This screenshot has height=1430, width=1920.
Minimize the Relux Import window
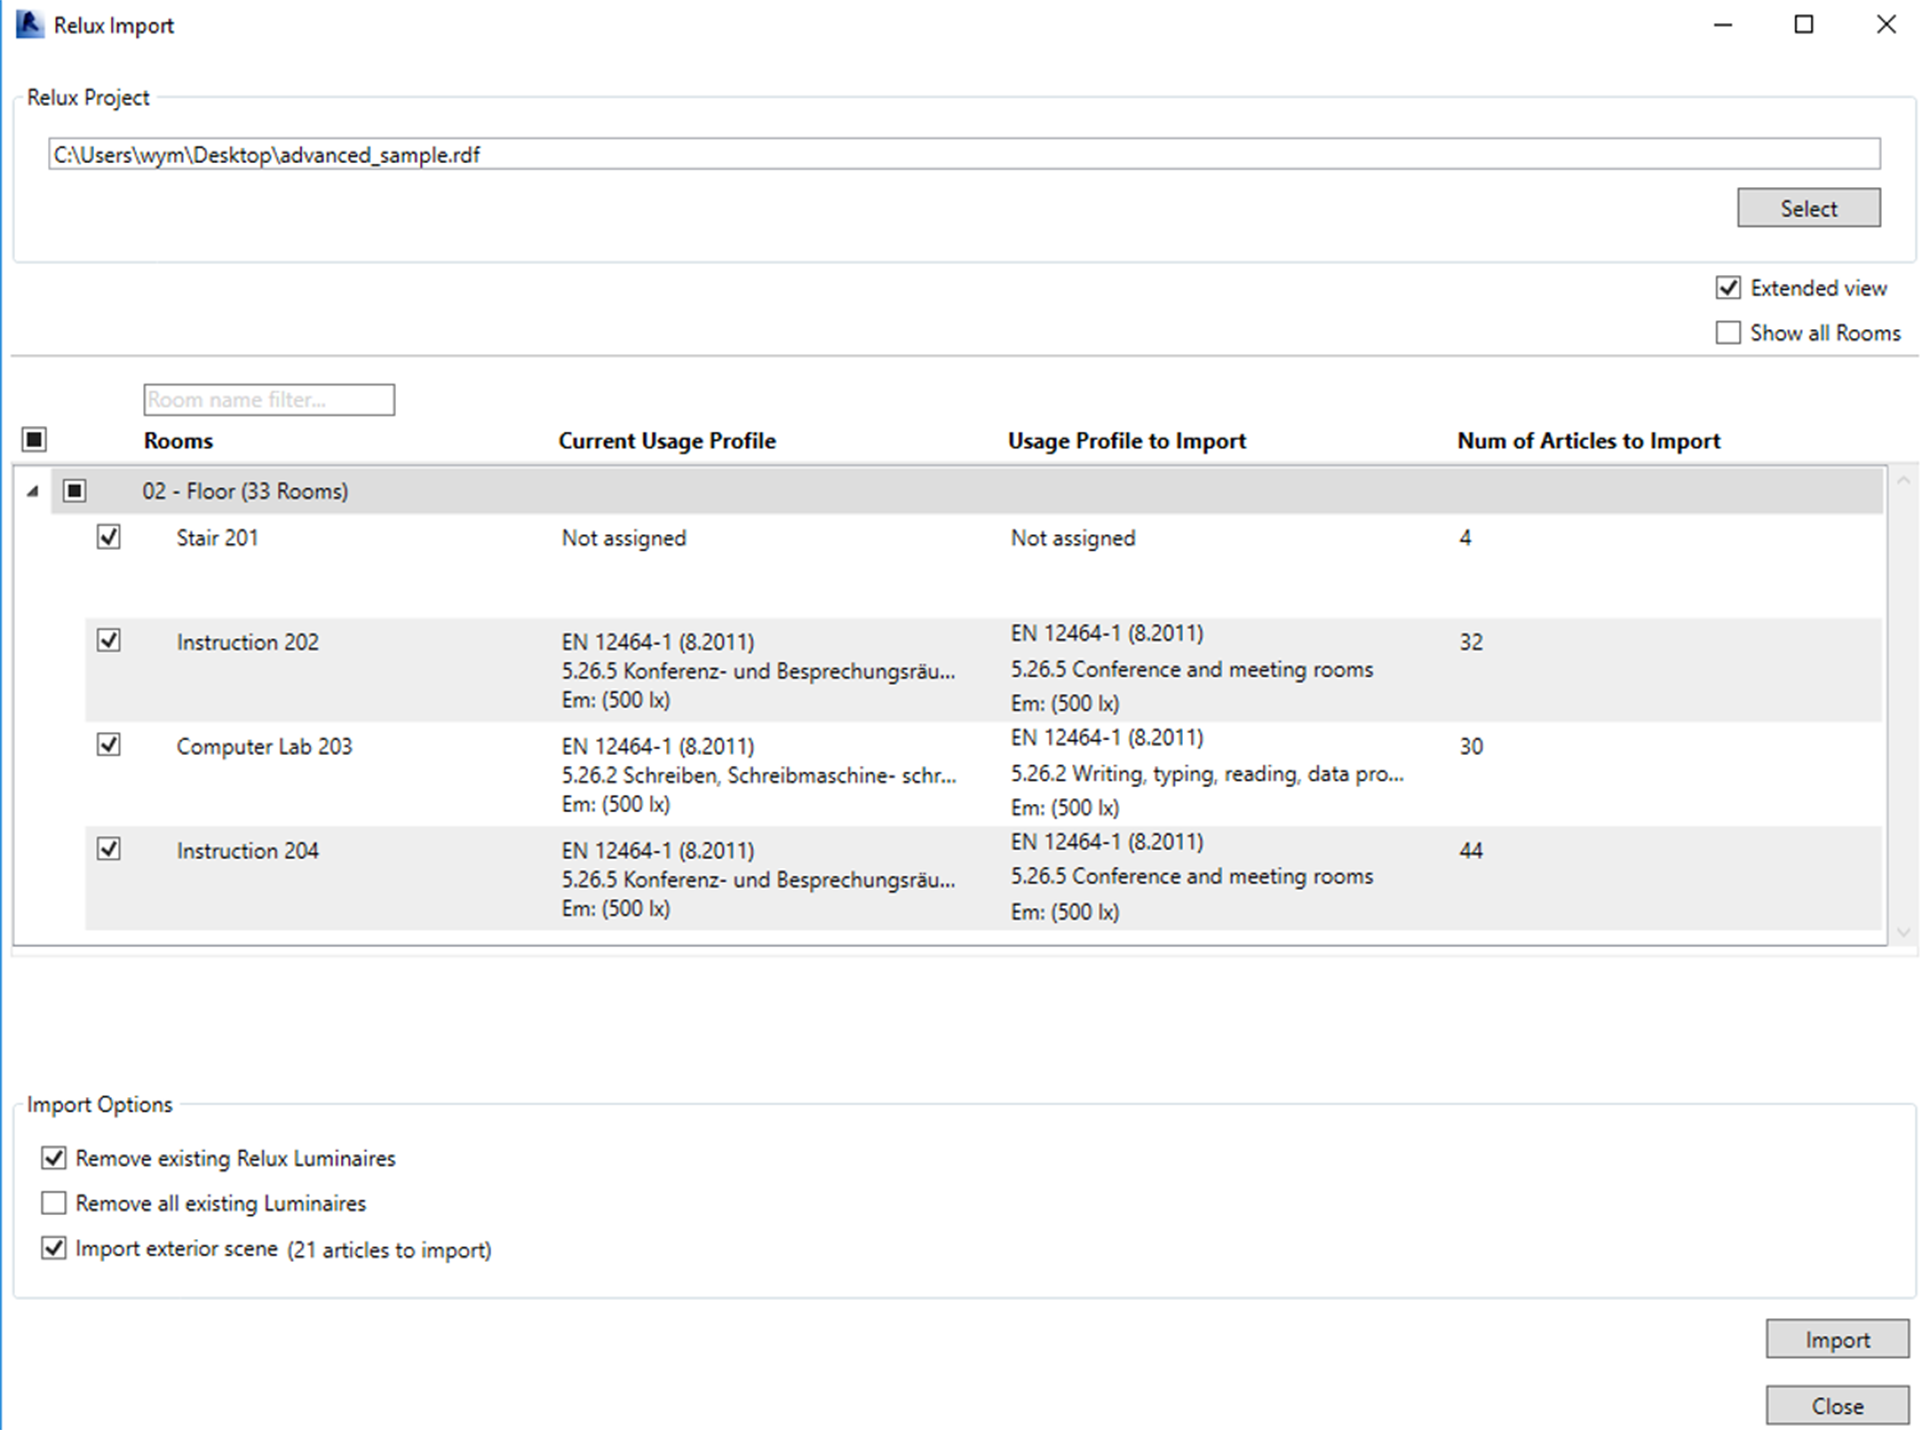[x=1723, y=24]
